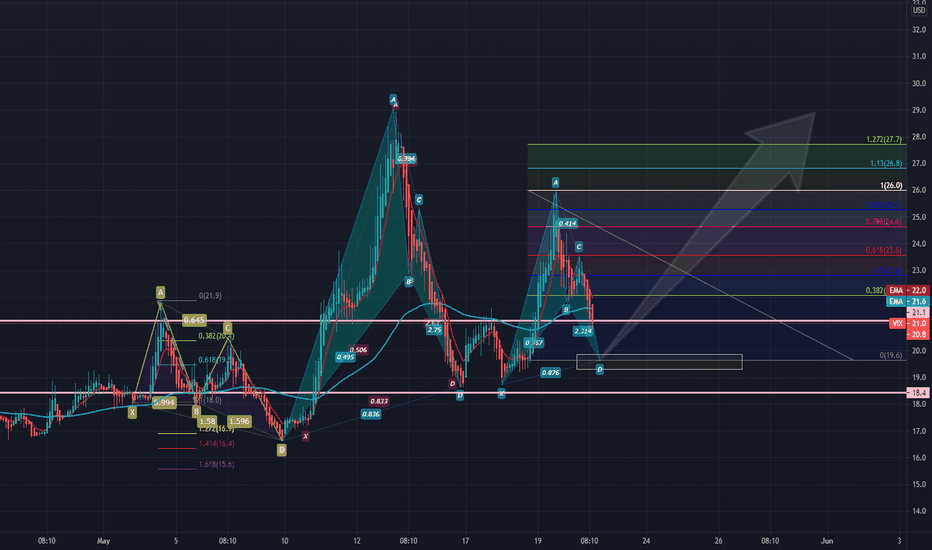
Task: Click the 0(19.6) Fibonacci base label
Action: 891,356
